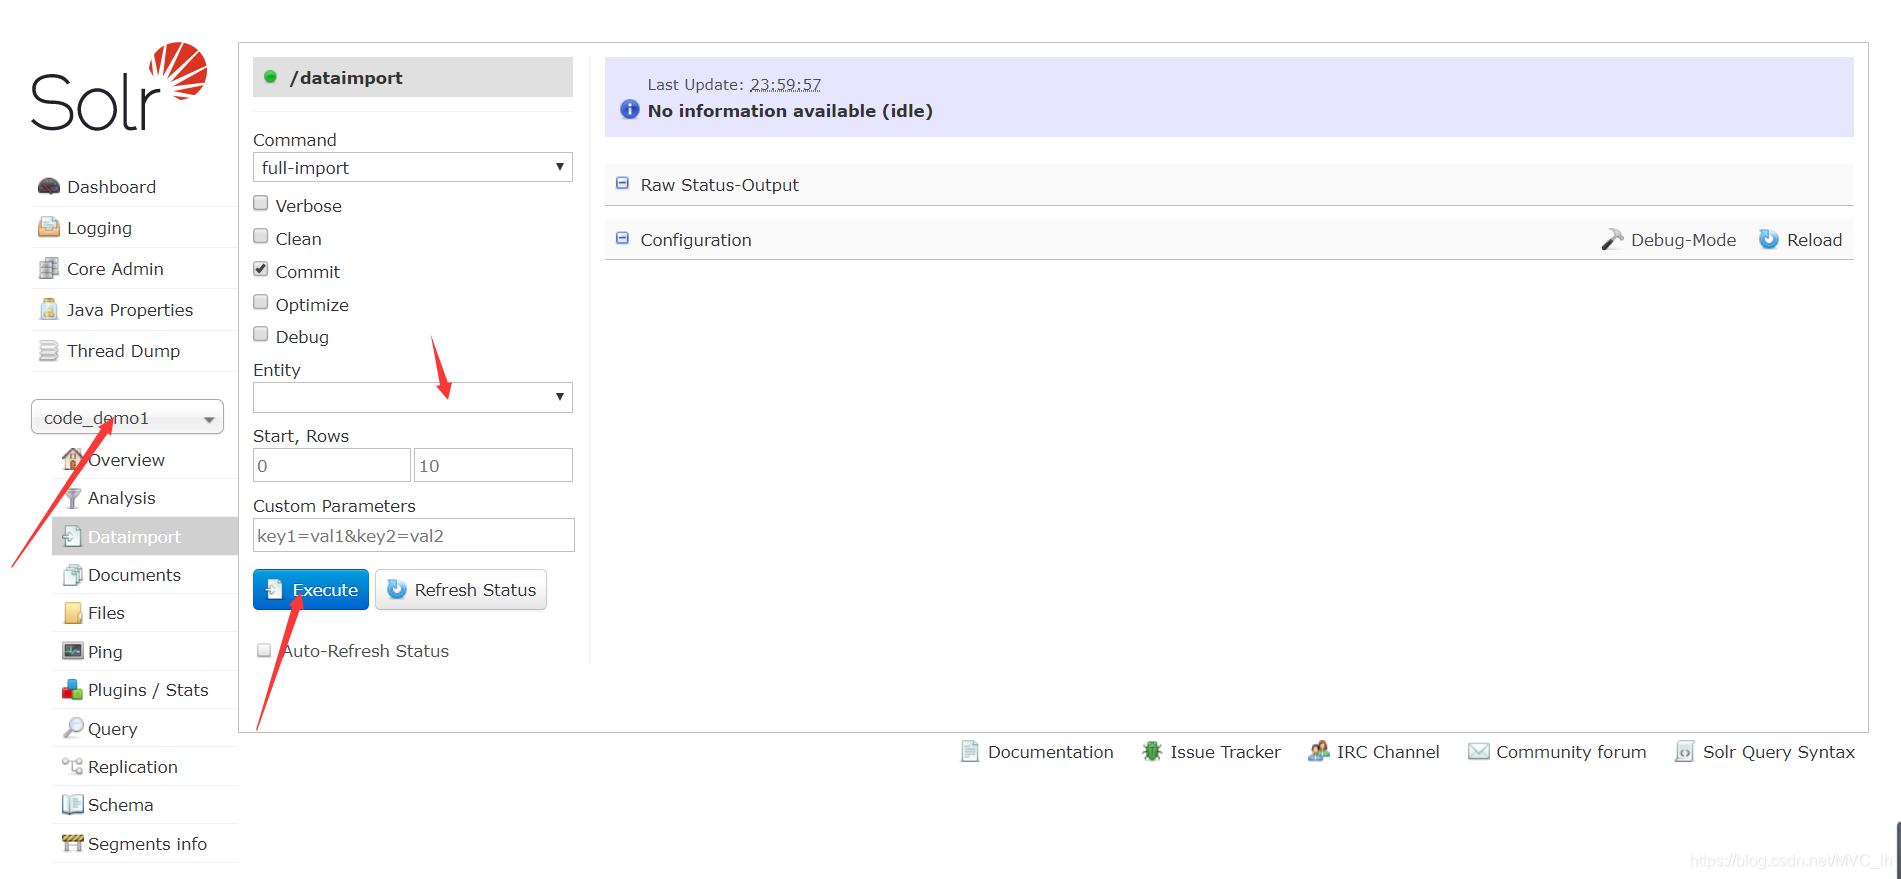Open the Thread Dump menu item
Image resolution: width=1901 pixels, height=879 pixels.
click(134, 351)
